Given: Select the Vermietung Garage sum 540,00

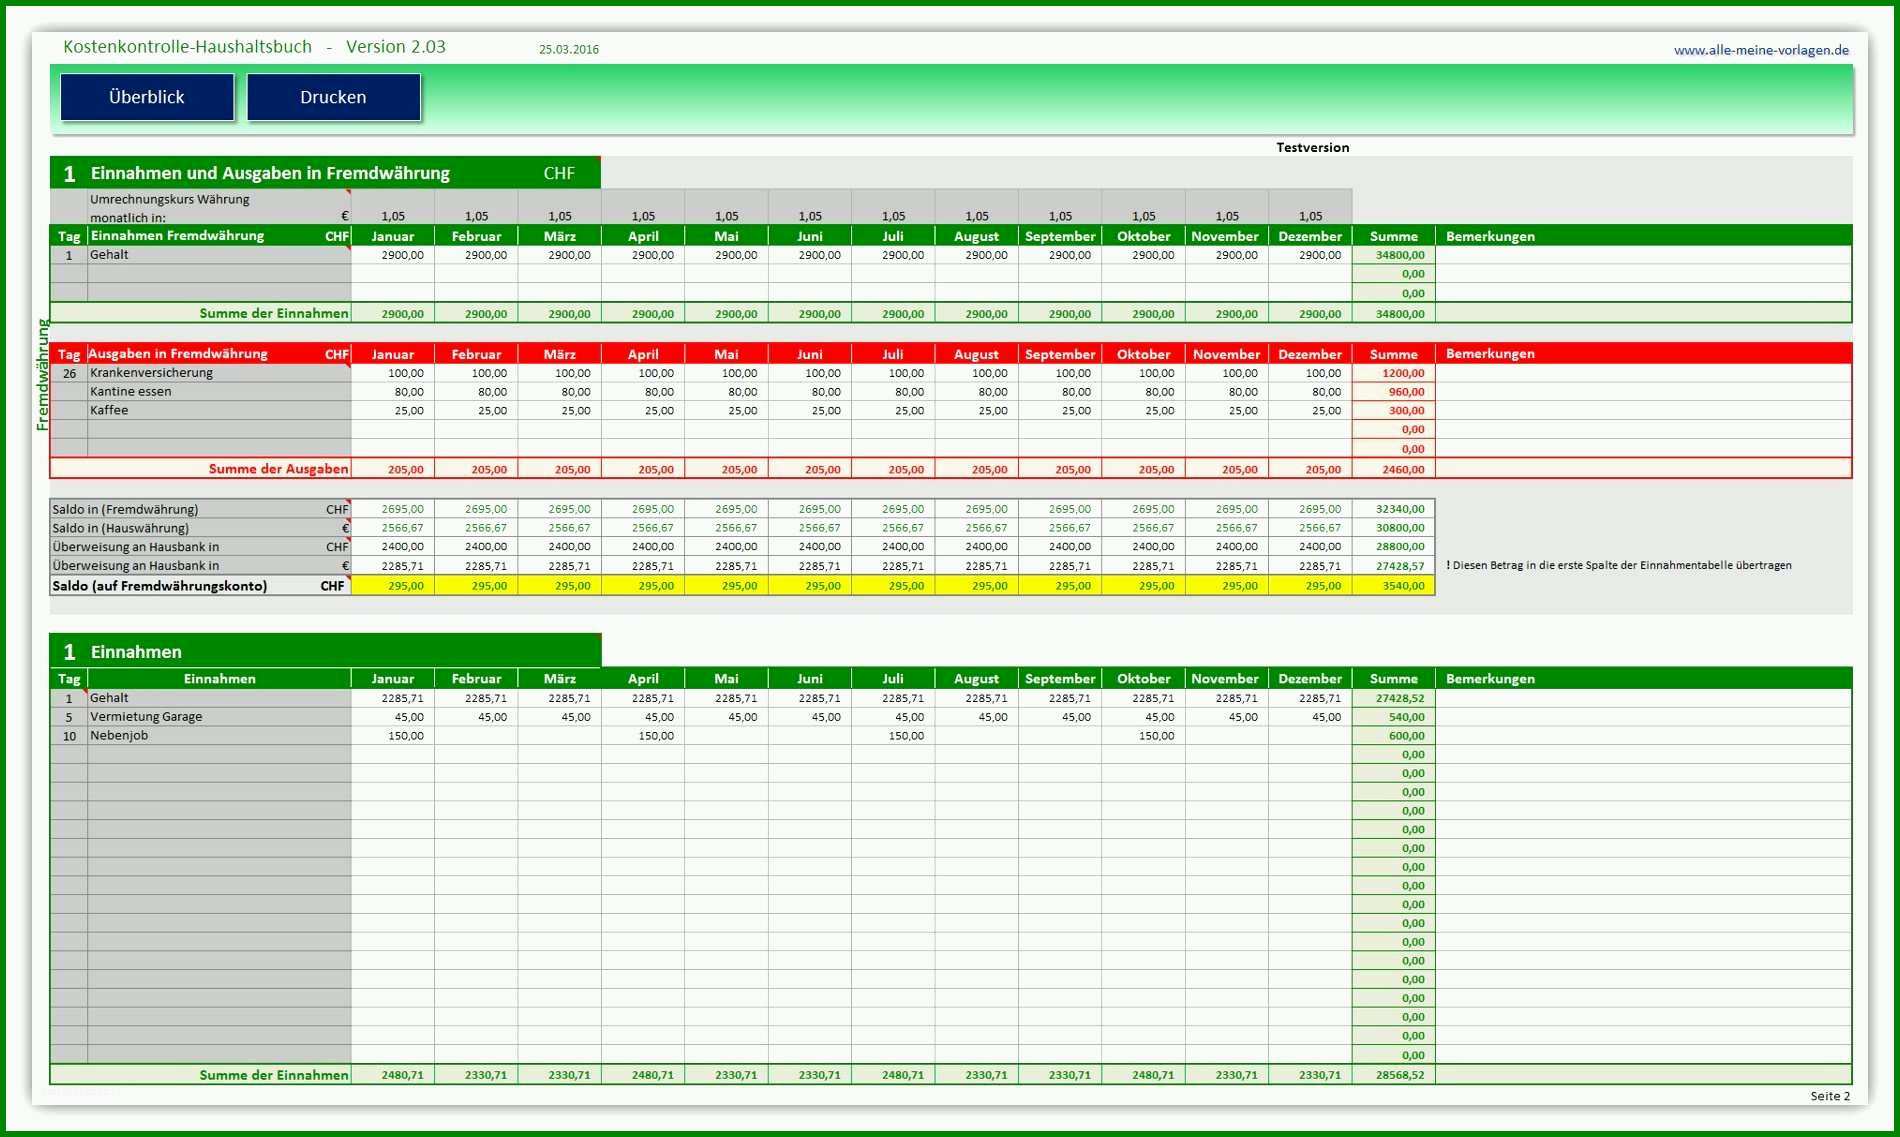Looking at the screenshot, I should (1393, 717).
